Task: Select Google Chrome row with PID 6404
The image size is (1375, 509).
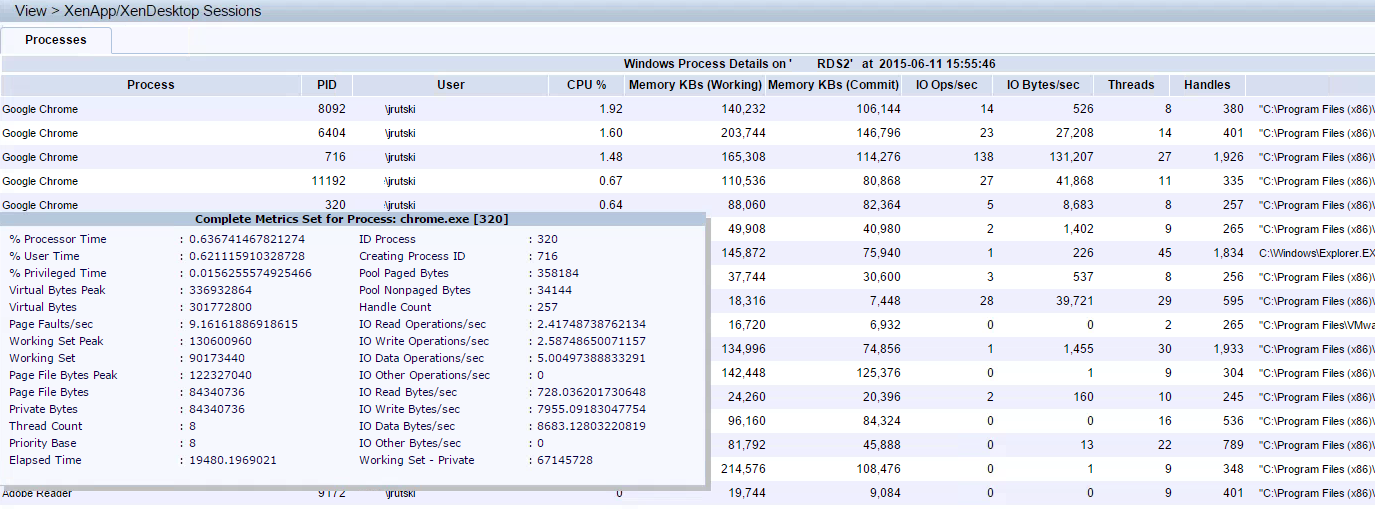Action: [688, 133]
